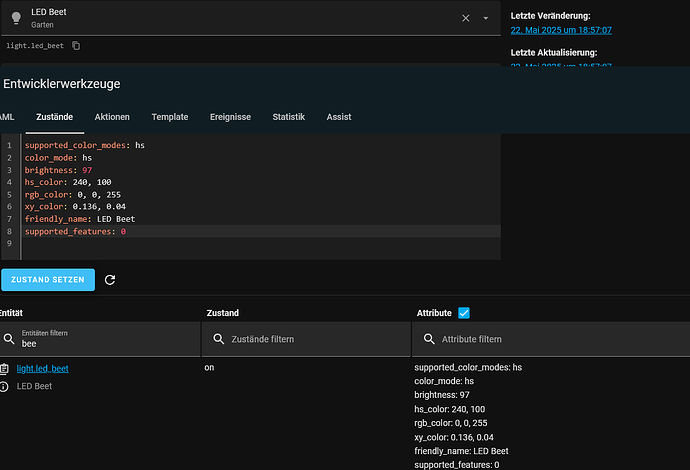Open the LED Beet entity dropdown arrow
This screenshot has width=690, height=470.
[486, 18]
